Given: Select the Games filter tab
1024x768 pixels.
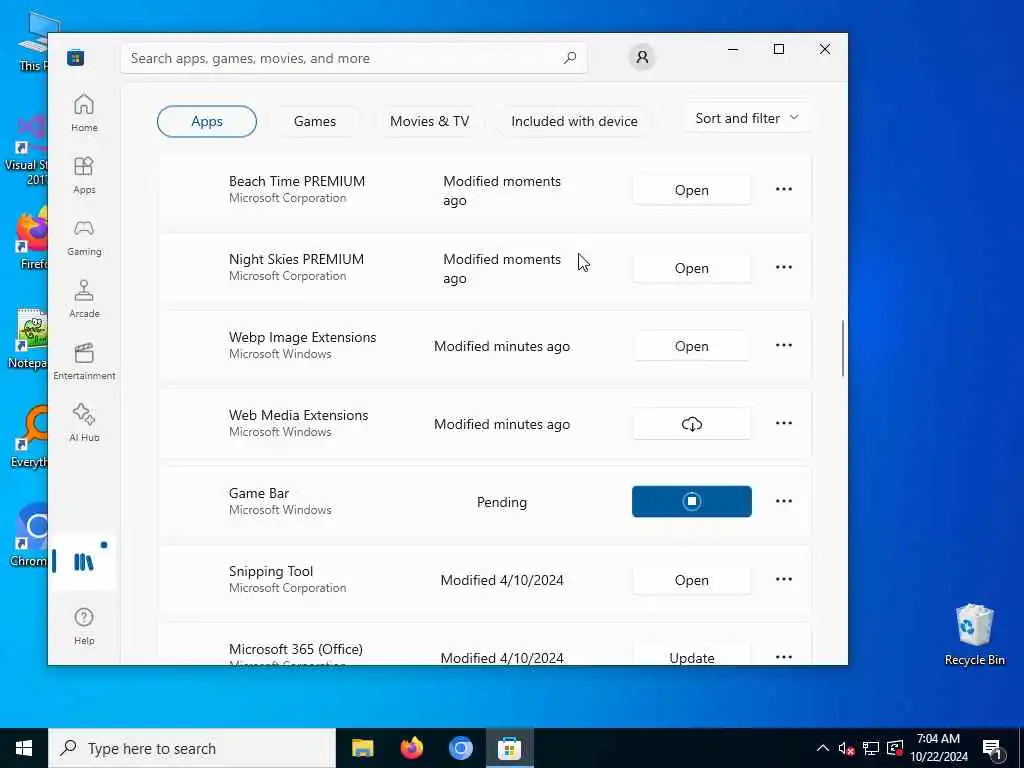Looking at the screenshot, I should pos(315,121).
